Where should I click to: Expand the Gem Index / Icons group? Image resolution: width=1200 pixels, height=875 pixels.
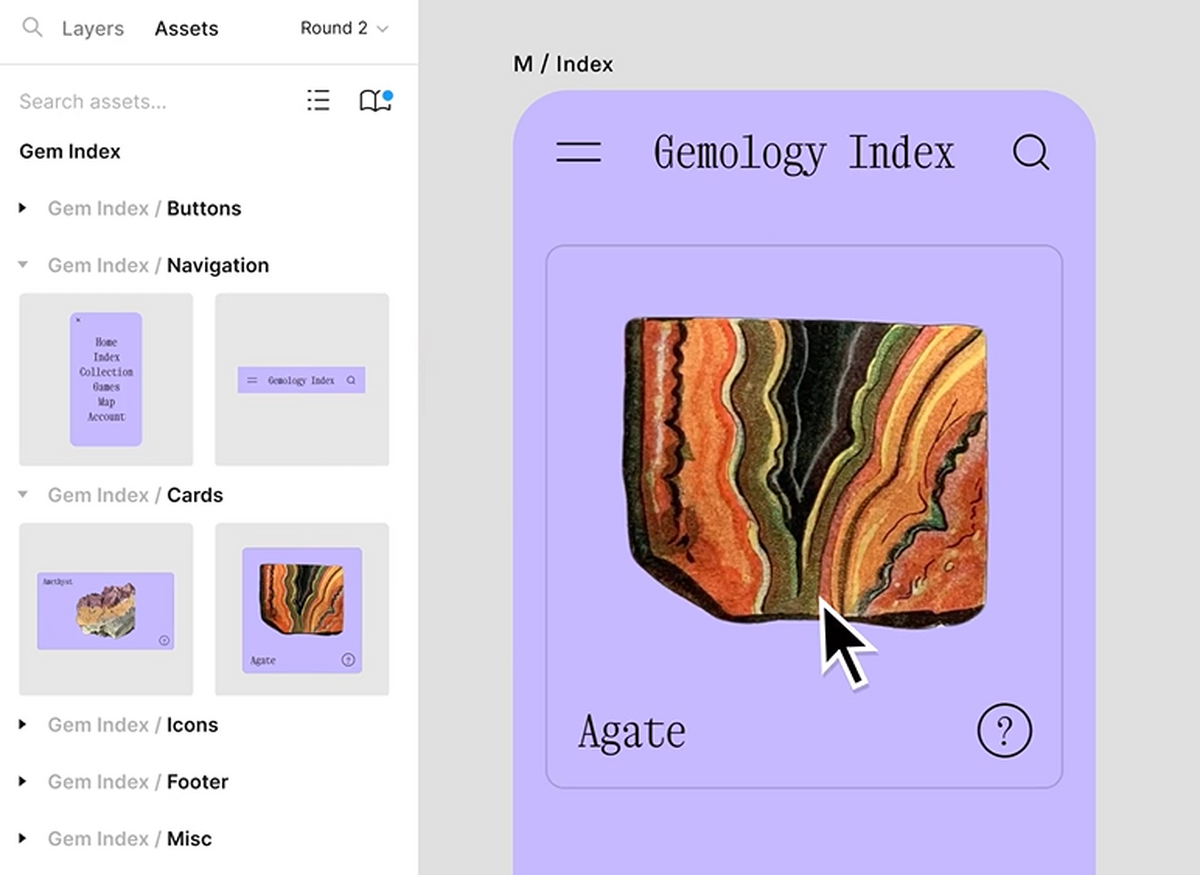click(23, 725)
